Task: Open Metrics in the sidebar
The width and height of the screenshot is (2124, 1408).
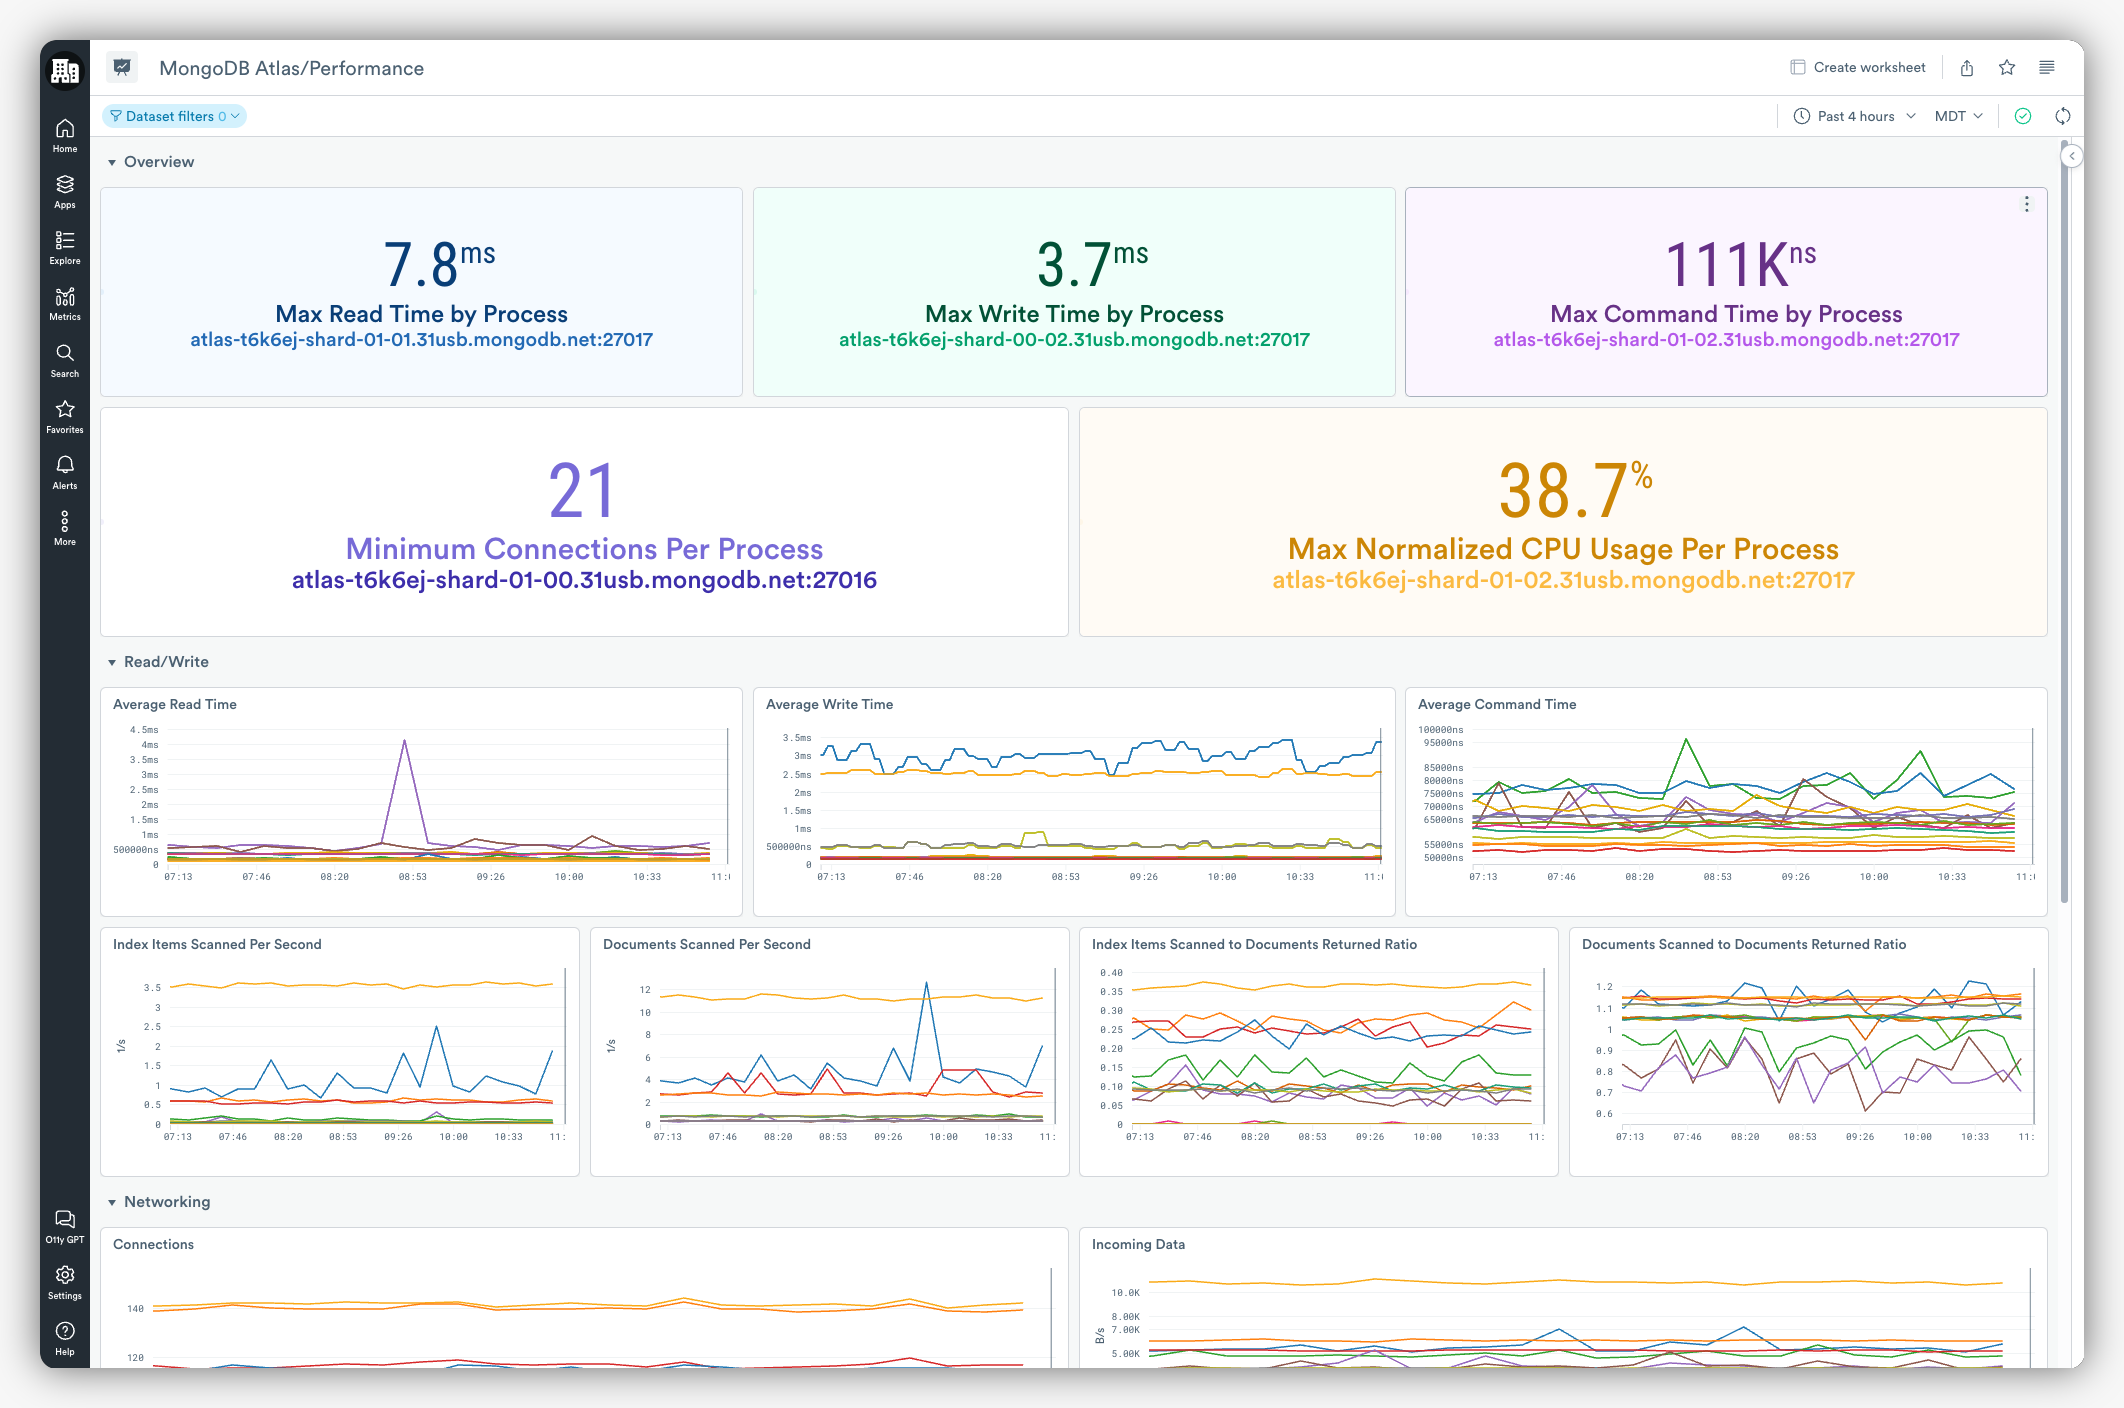Action: 65,304
